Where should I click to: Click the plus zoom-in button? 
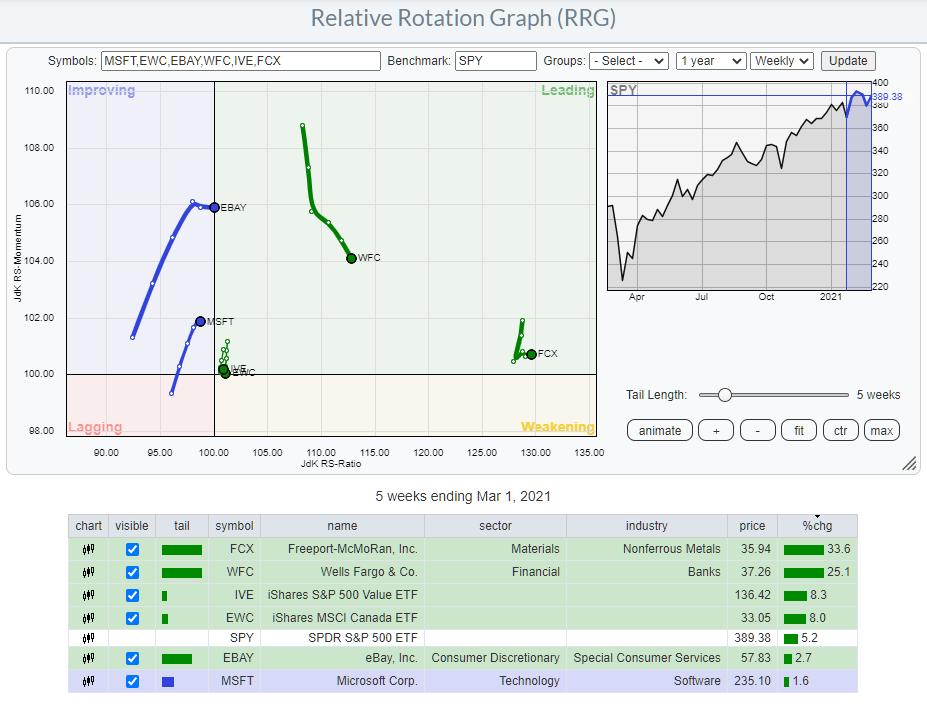715,430
